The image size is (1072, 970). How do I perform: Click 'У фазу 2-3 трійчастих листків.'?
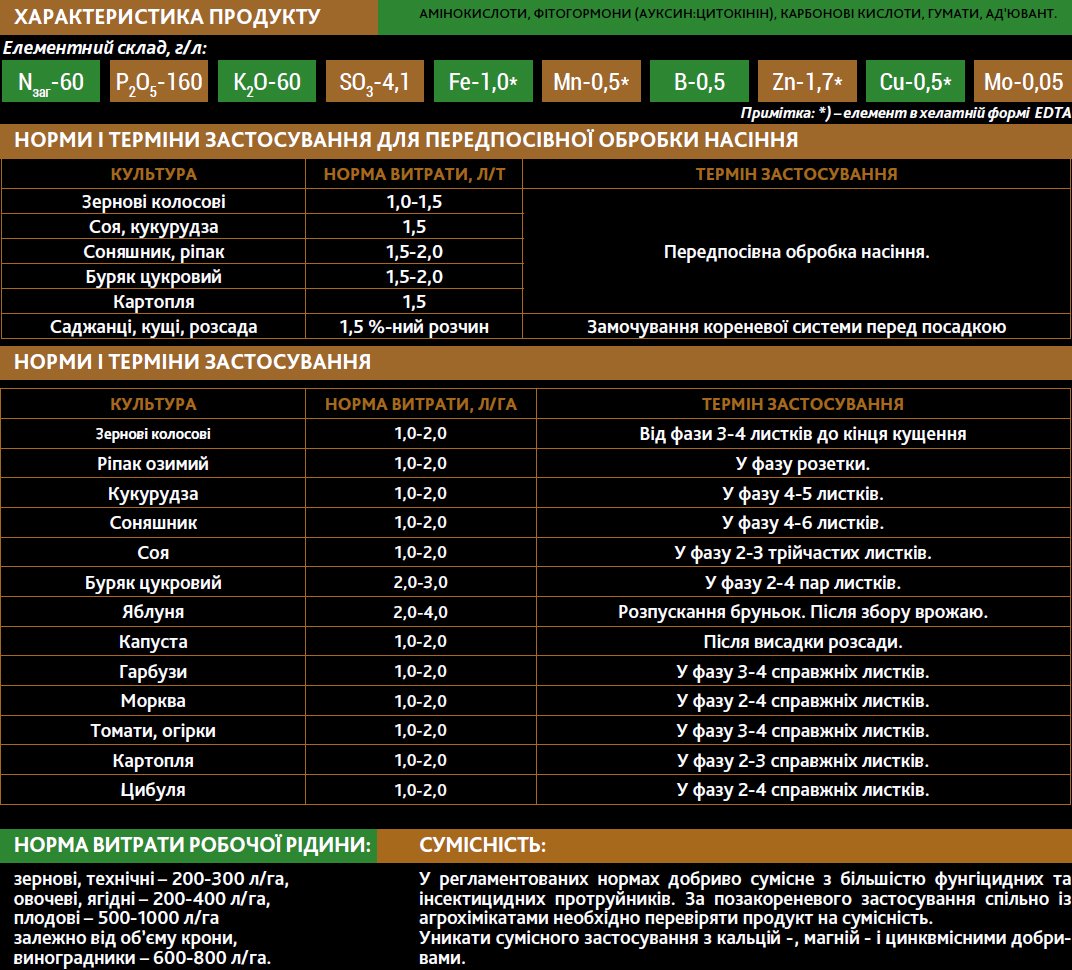tap(803, 552)
